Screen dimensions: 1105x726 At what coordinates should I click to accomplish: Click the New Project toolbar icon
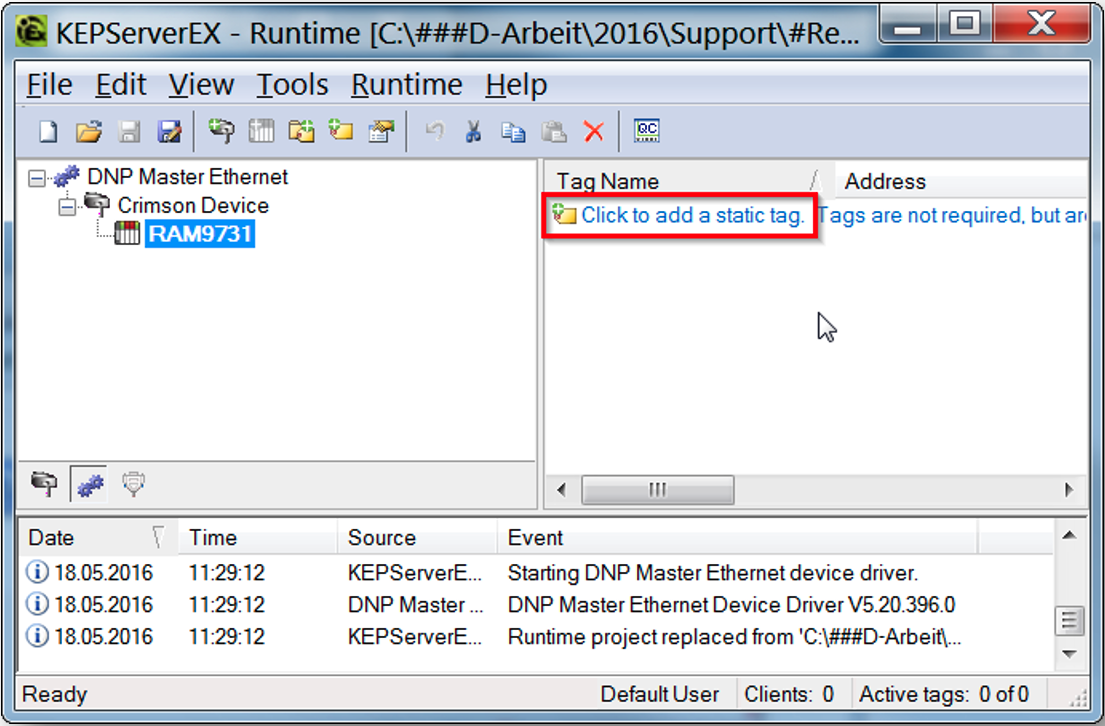pyautogui.click(x=48, y=131)
